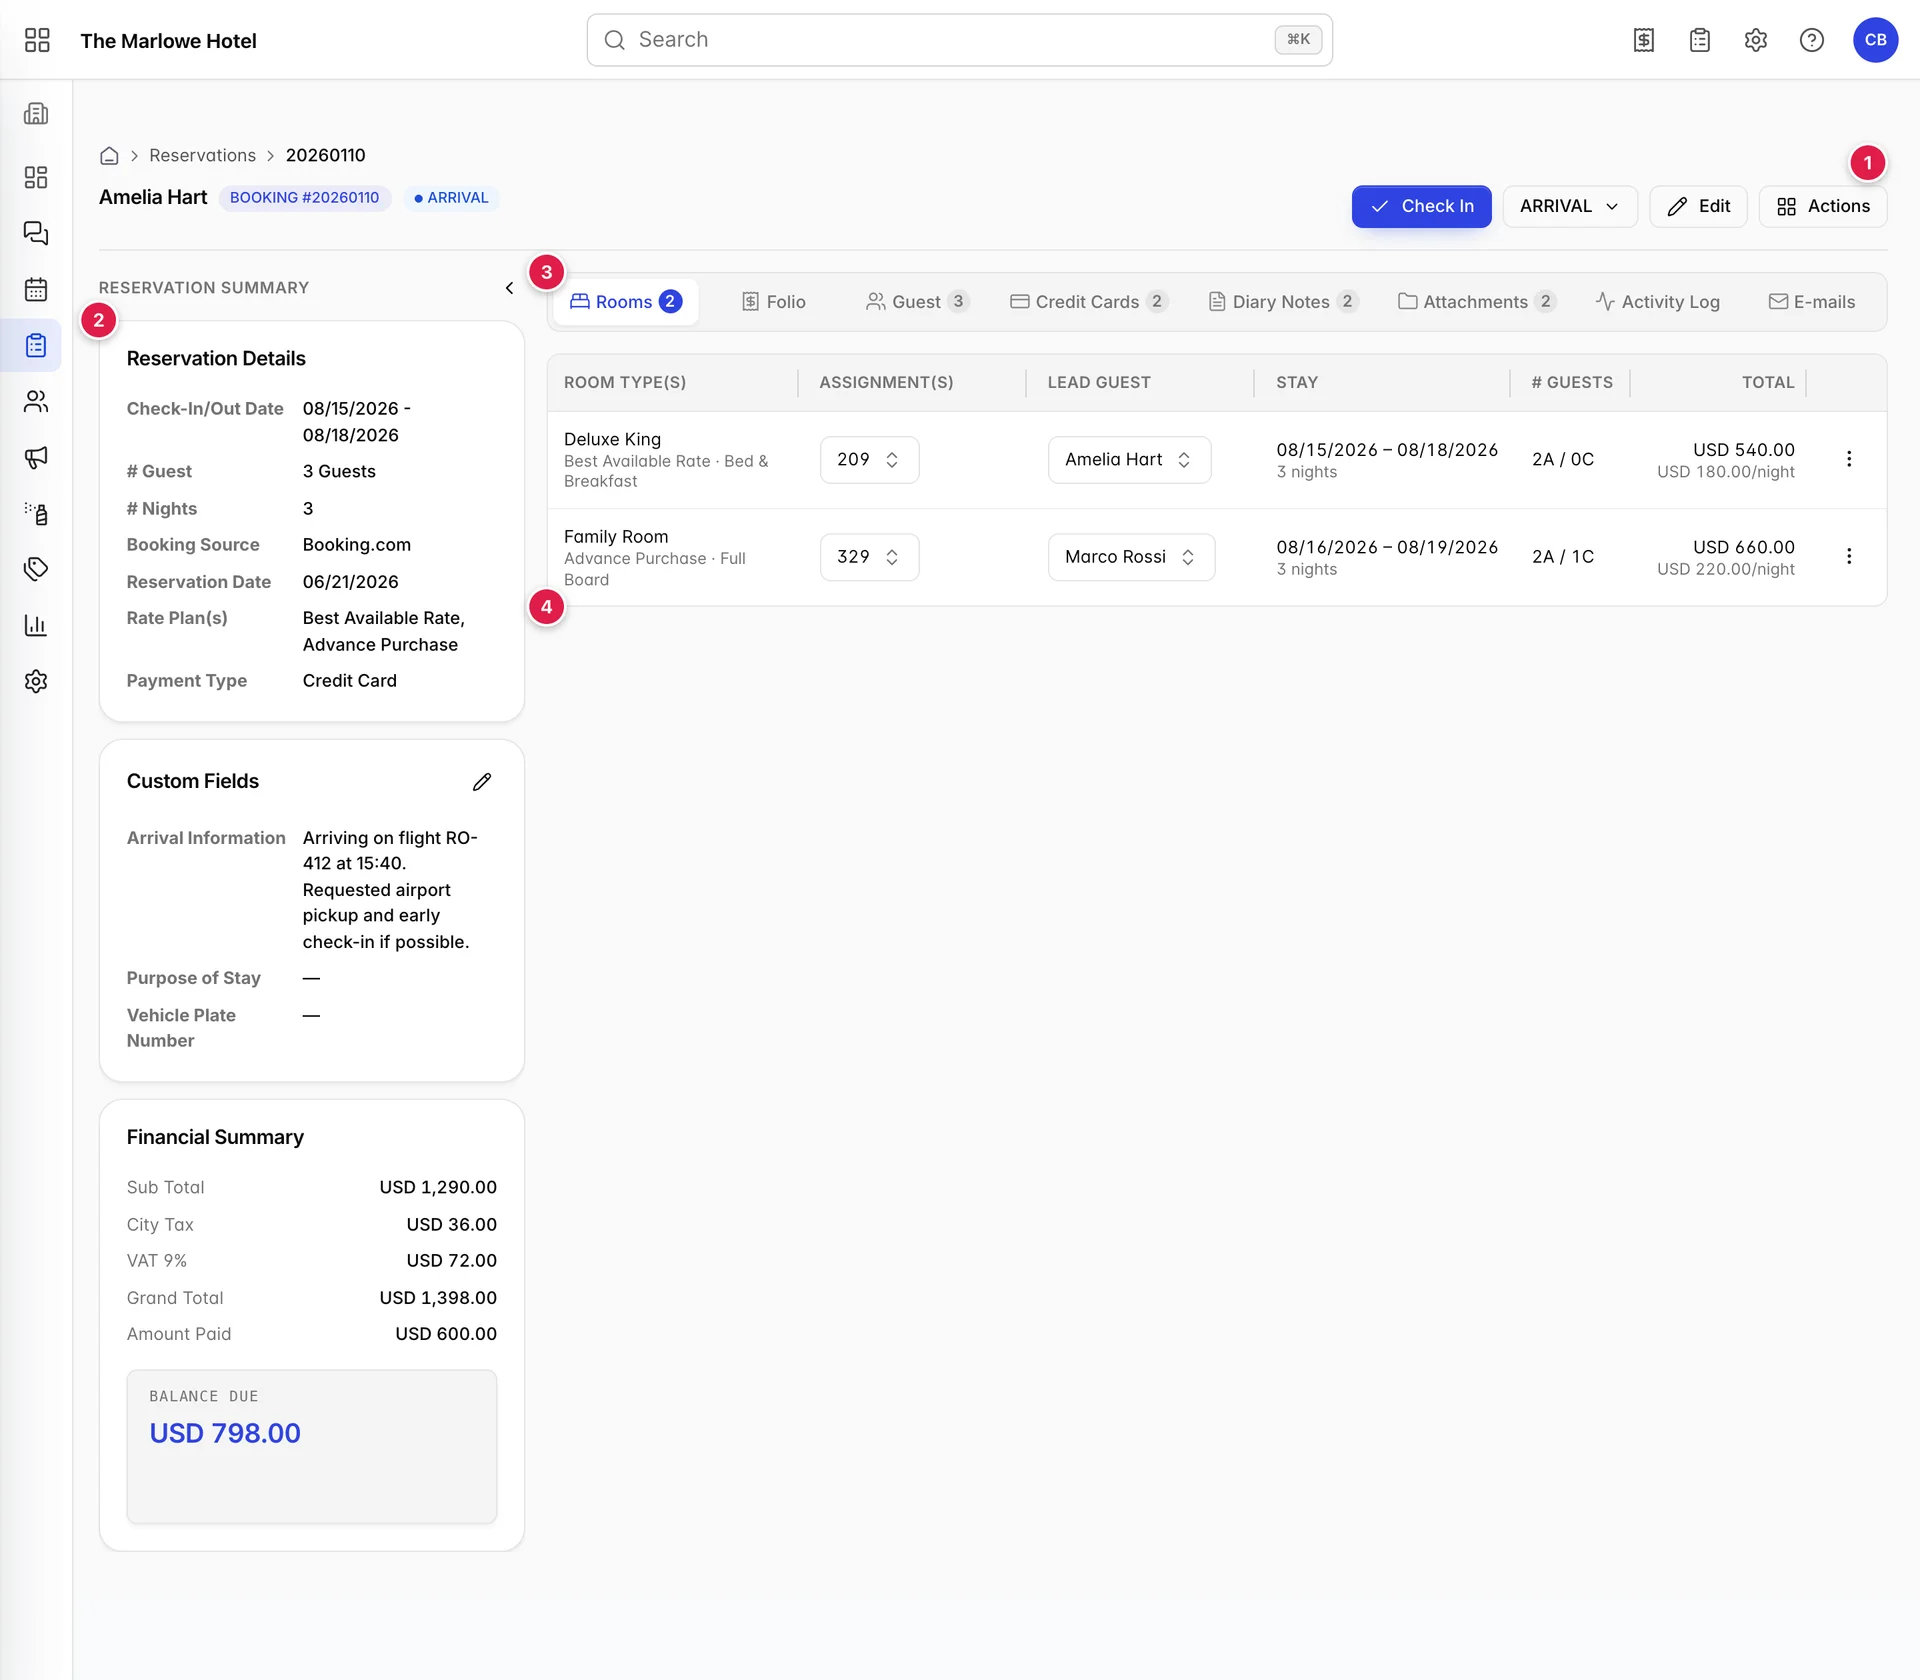Viewport: 1920px width, 1680px height.
Task: Open the settings gear in sidebar
Action: pos(36,681)
